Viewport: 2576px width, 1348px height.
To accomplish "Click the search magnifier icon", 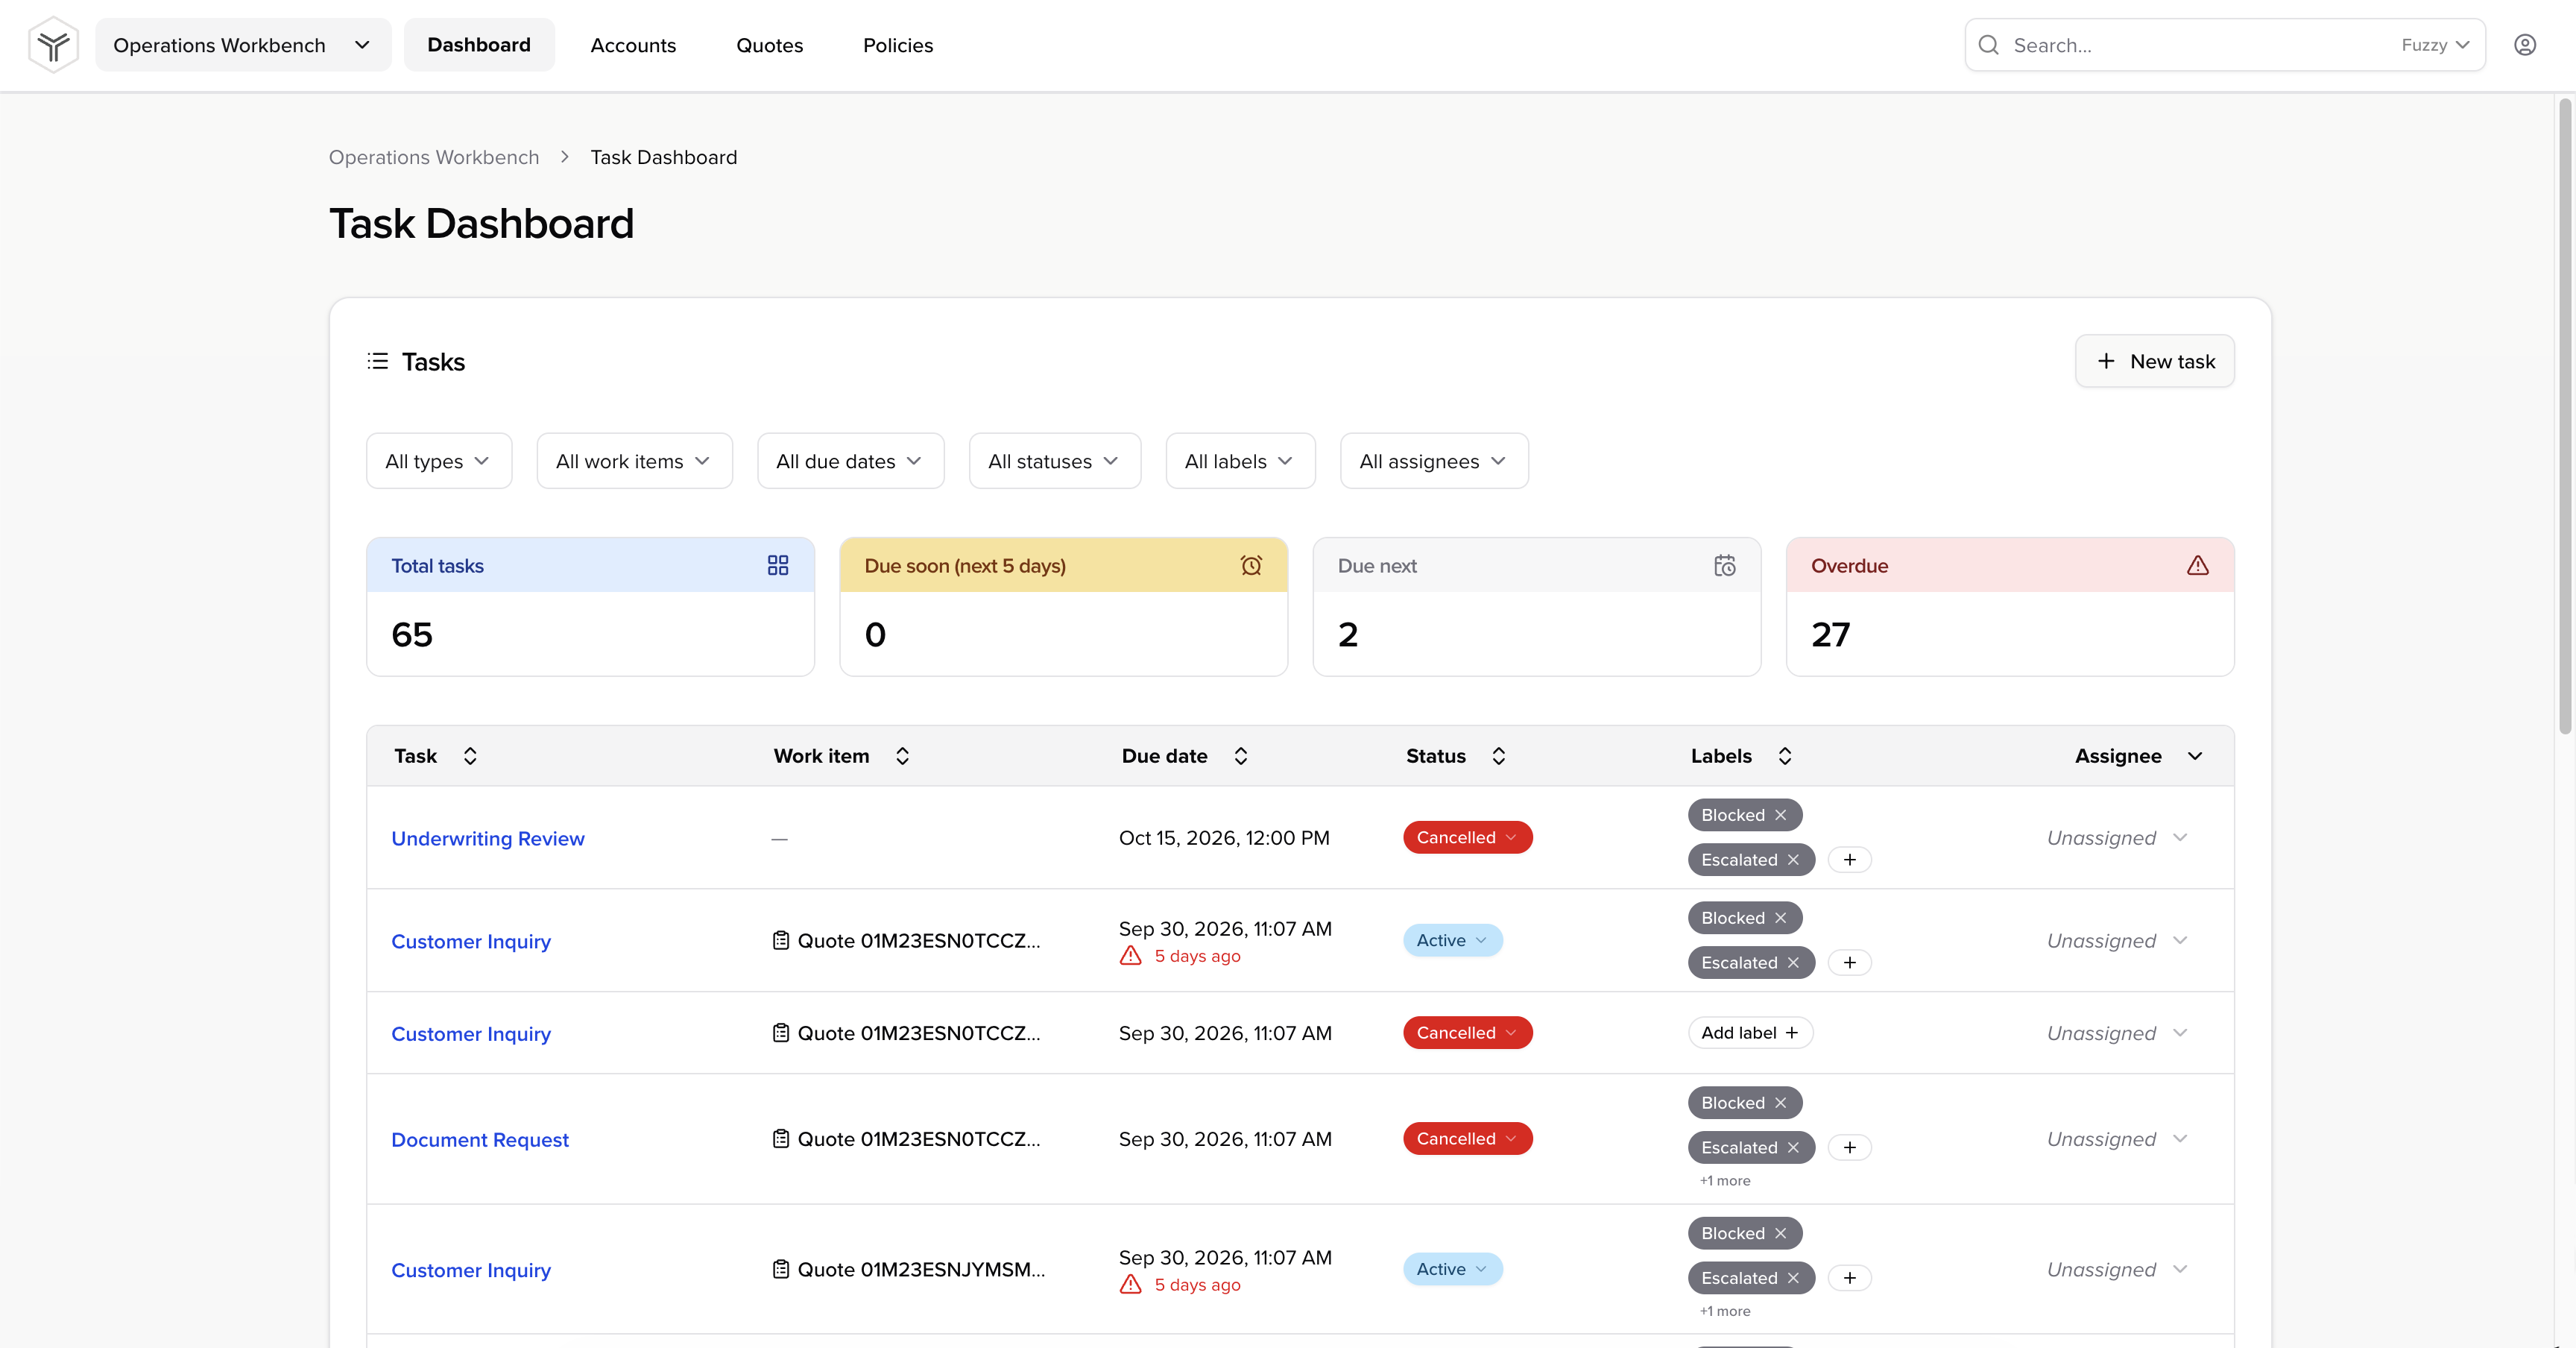I will coord(1988,45).
